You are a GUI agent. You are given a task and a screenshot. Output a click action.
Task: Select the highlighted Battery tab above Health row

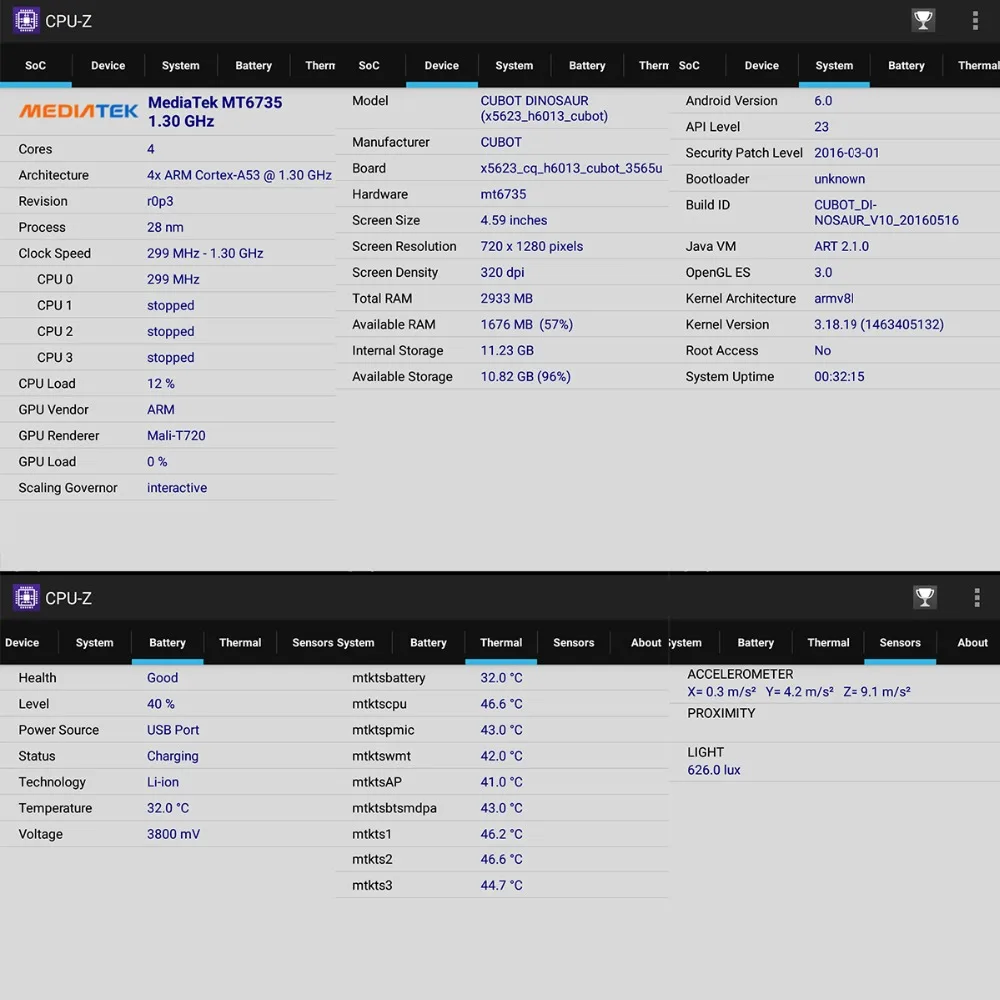point(167,643)
